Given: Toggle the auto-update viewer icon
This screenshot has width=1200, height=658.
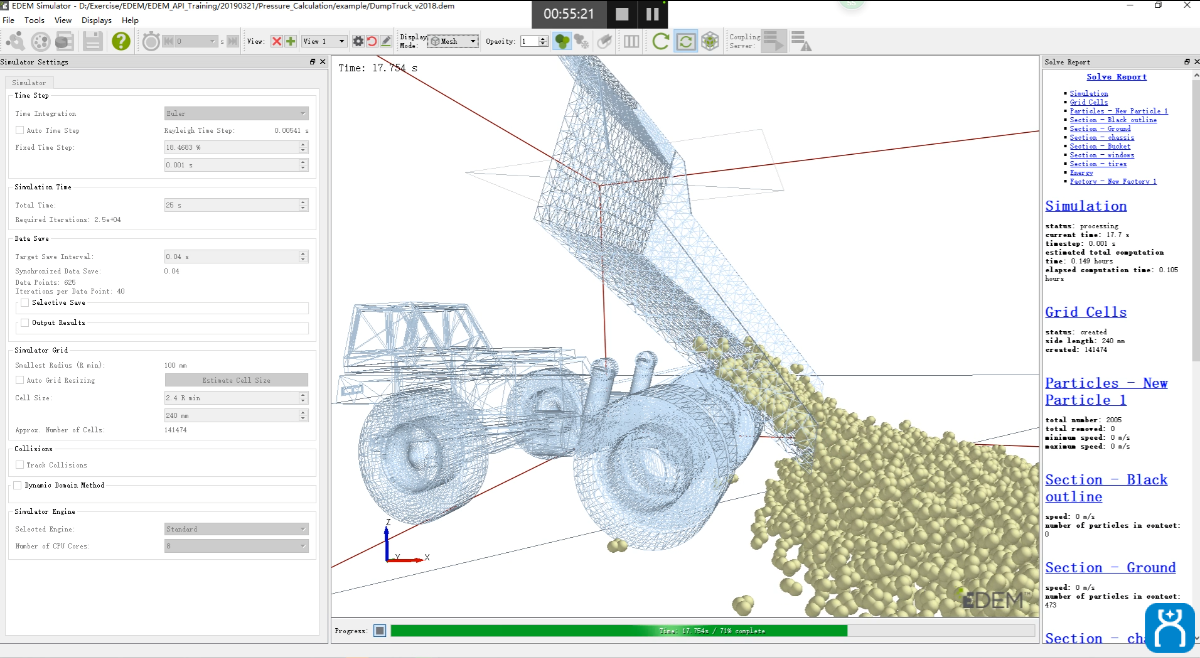Looking at the screenshot, I should click(x=685, y=41).
